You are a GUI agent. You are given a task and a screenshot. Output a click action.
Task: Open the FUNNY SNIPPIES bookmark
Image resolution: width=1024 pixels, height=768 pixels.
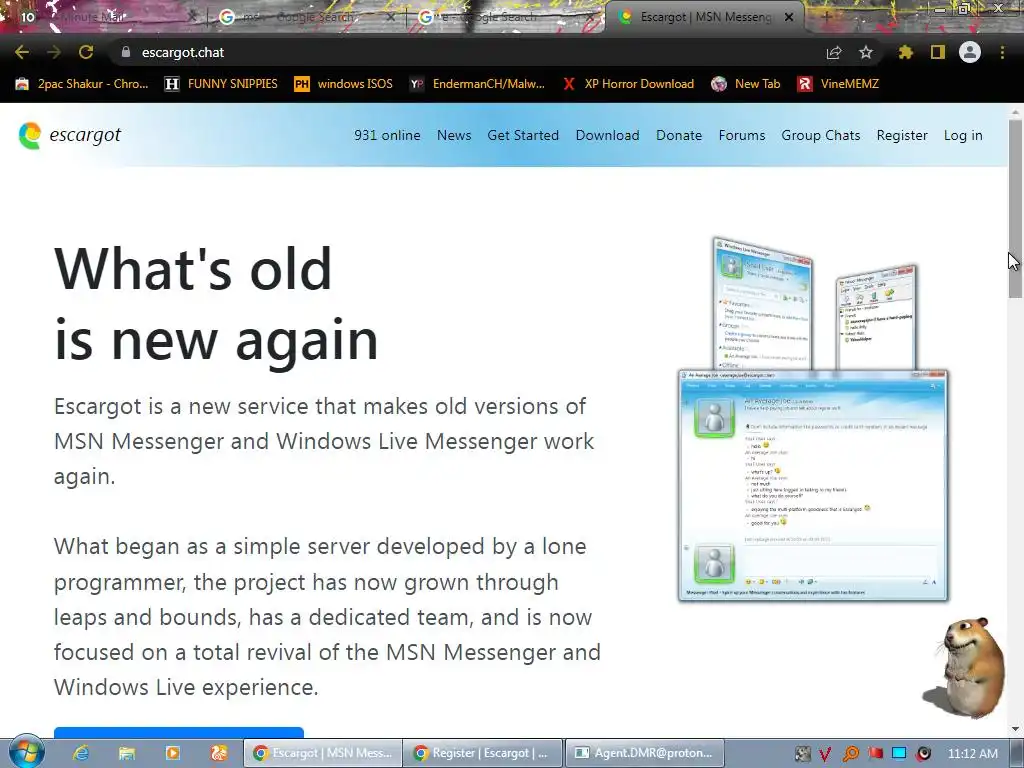(x=221, y=84)
